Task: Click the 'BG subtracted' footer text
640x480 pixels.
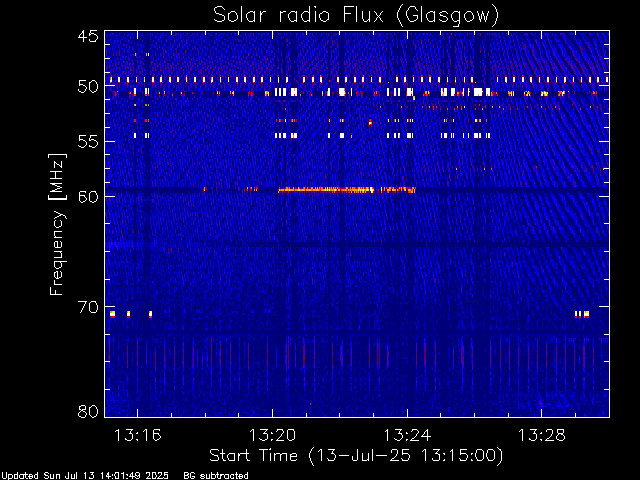Action: 216,476
